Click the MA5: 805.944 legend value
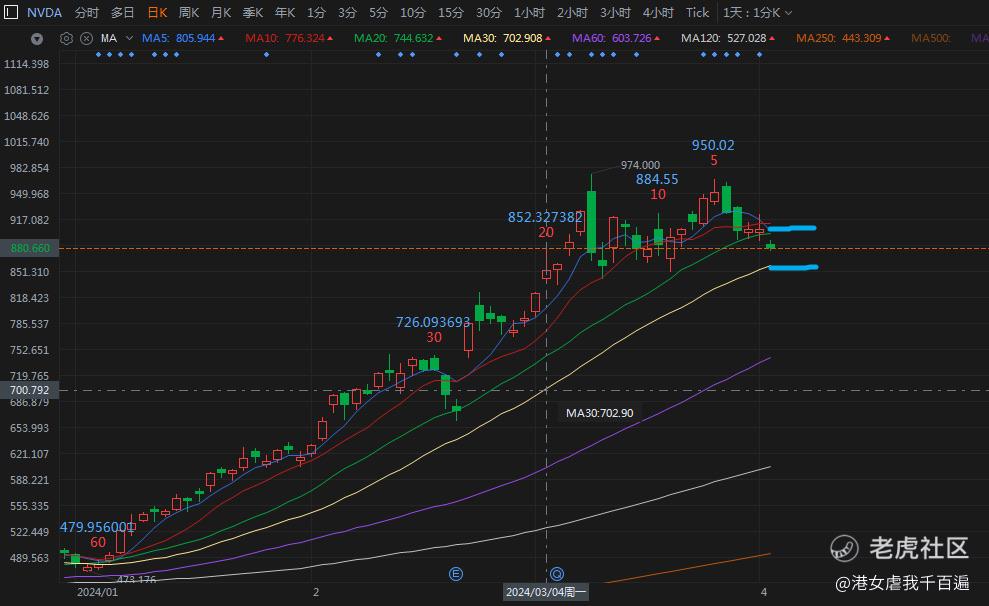 [182, 38]
